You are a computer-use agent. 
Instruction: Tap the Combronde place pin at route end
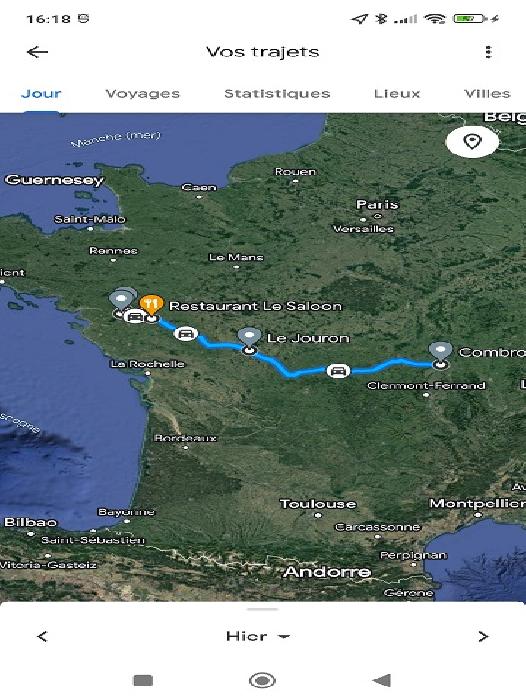(x=440, y=352)
